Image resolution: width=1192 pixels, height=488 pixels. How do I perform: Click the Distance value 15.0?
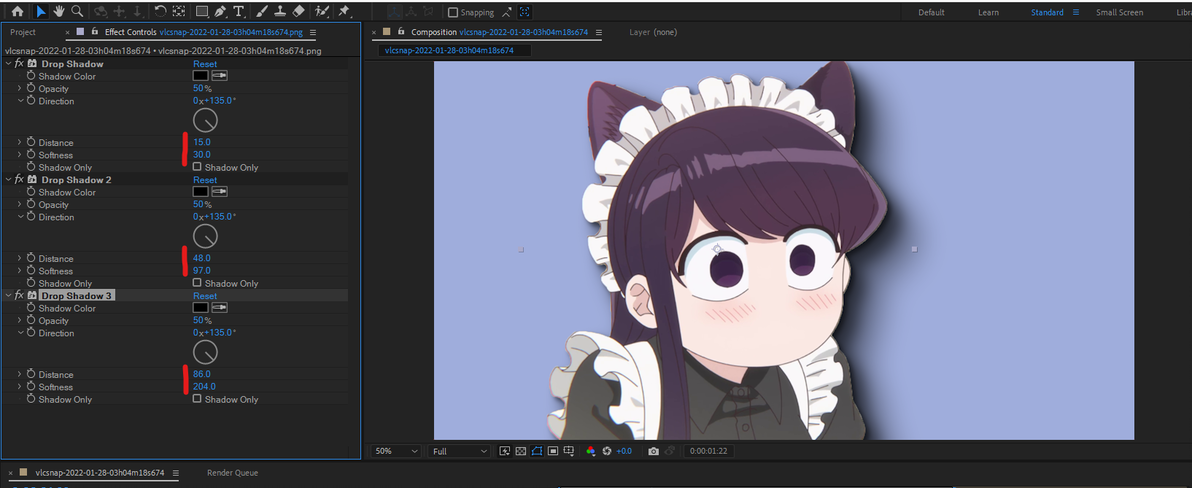coord(201,142)
